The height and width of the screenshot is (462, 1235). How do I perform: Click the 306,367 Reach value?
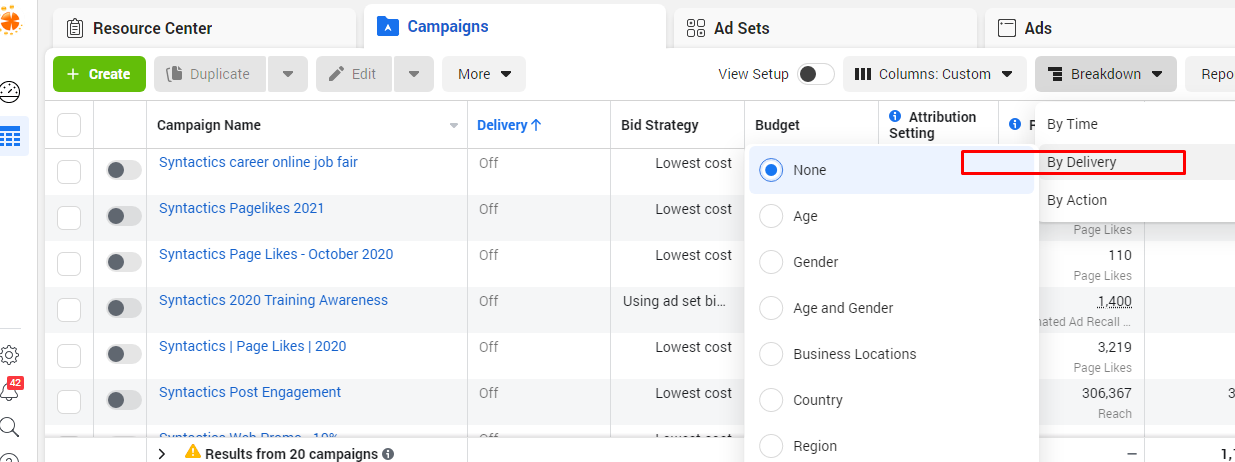coord(1106,393)
